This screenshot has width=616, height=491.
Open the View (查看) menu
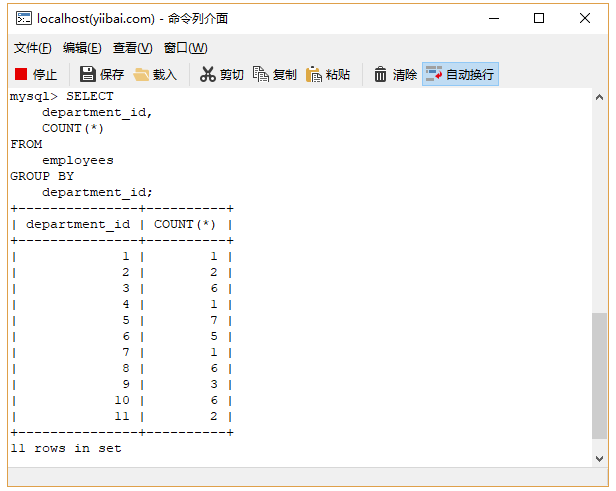click(x=132, y=48)
